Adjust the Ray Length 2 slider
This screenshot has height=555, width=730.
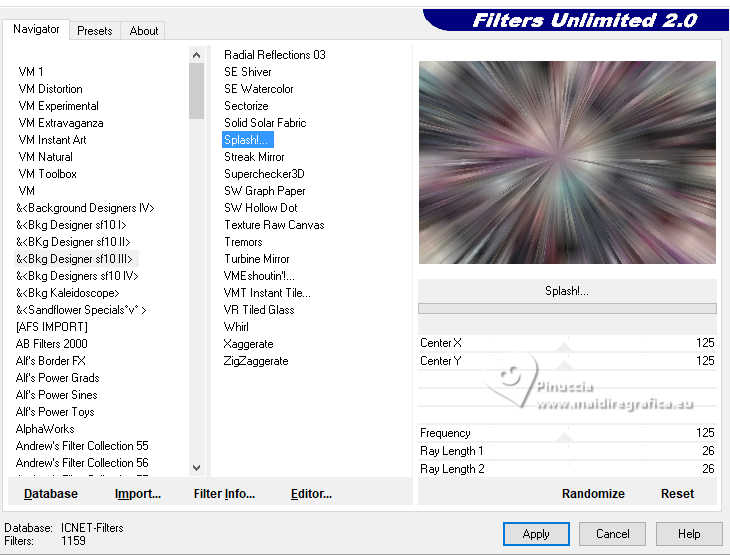pyautogui.click(x=567, y=469)
